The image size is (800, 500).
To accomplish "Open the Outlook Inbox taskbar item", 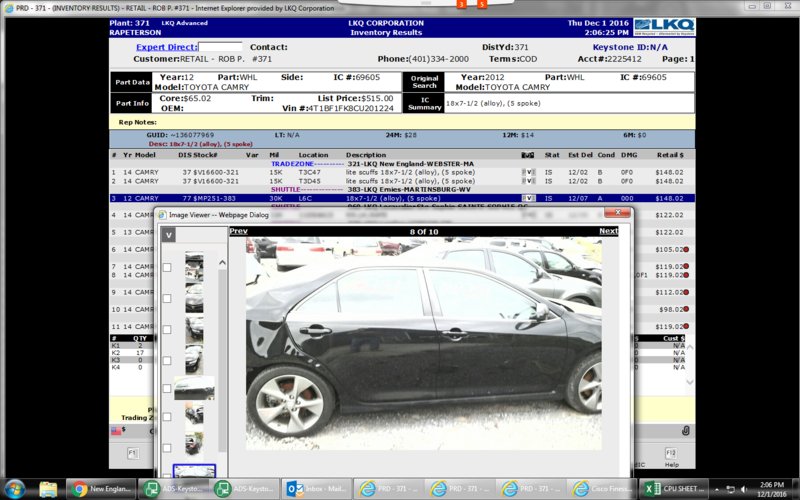I will click(316, 489).
